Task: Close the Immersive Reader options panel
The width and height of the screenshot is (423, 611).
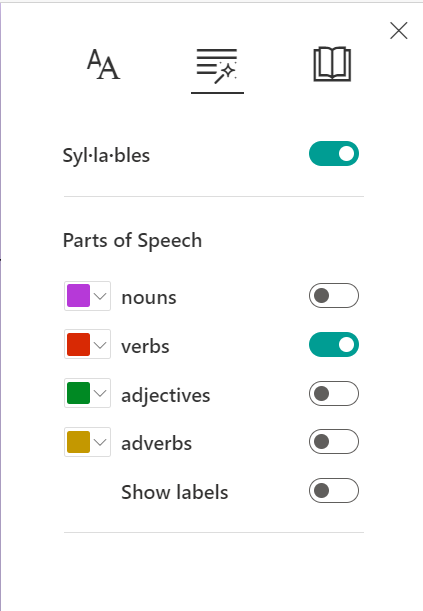Action: 398,30
